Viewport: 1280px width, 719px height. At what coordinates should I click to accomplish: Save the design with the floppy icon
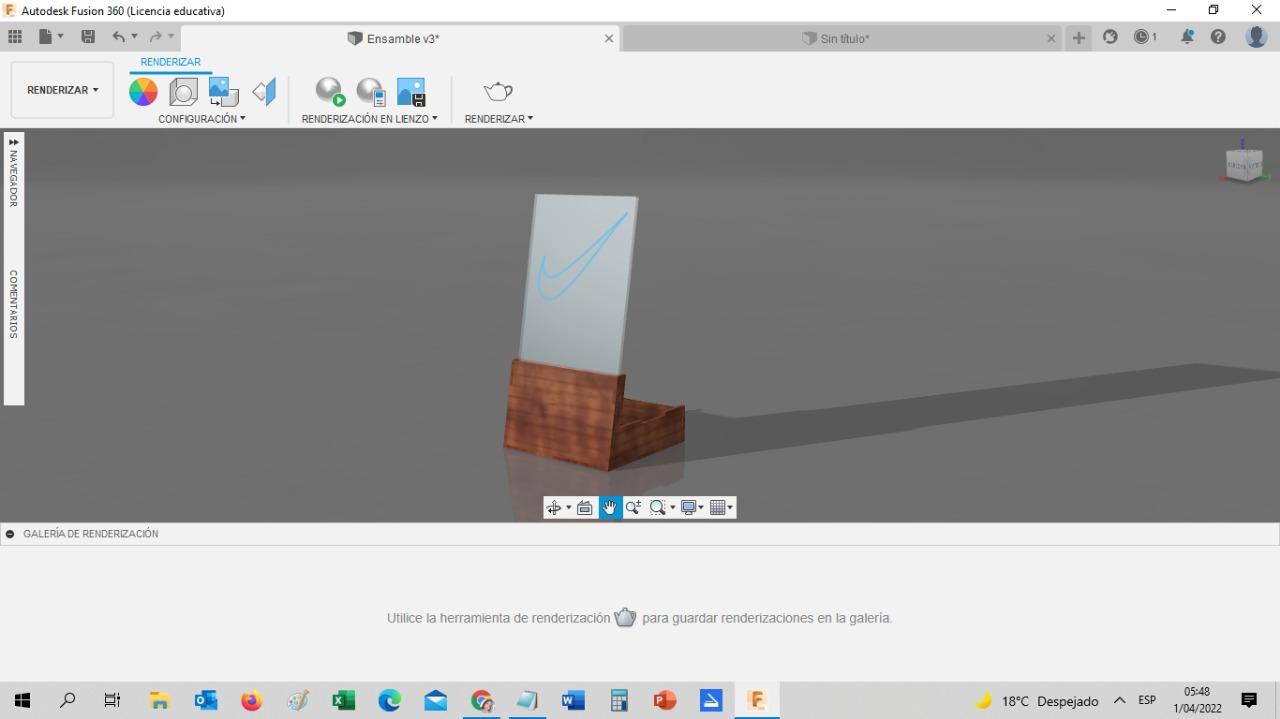coord(88,37)
